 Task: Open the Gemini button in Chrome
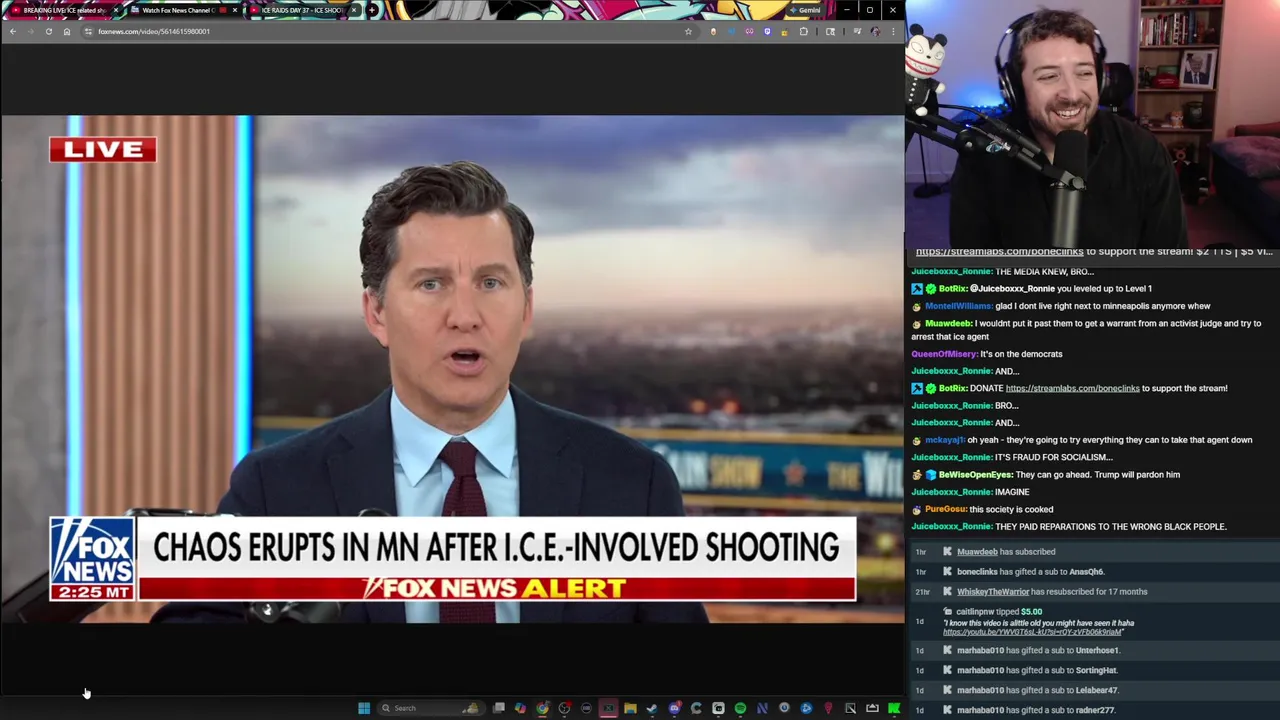click(807, 10)
